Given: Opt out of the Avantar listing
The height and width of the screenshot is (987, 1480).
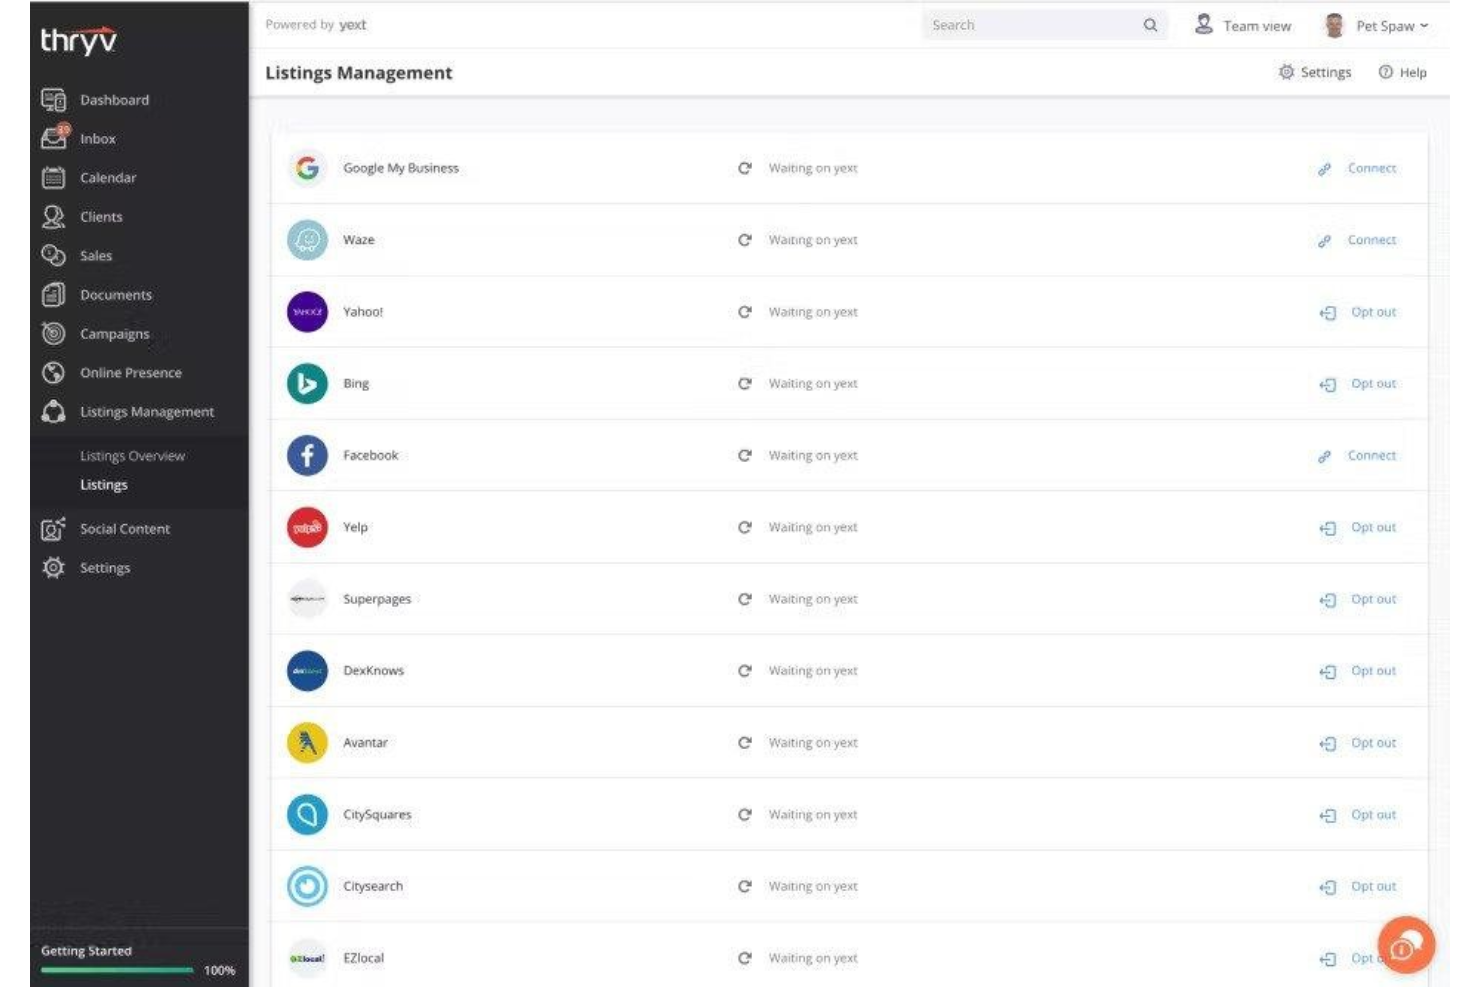Looking at the screenshot, I should click(x=1358, y=743).
